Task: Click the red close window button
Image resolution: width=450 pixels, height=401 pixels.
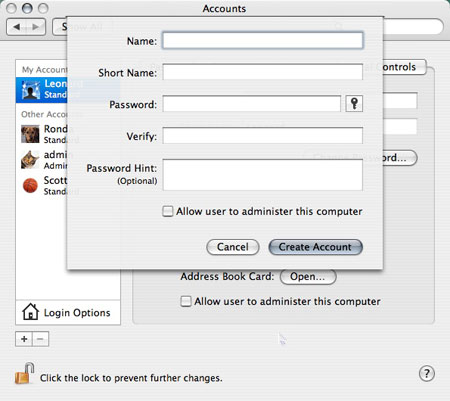Action: pyautogui.click(x=11, y=8)
